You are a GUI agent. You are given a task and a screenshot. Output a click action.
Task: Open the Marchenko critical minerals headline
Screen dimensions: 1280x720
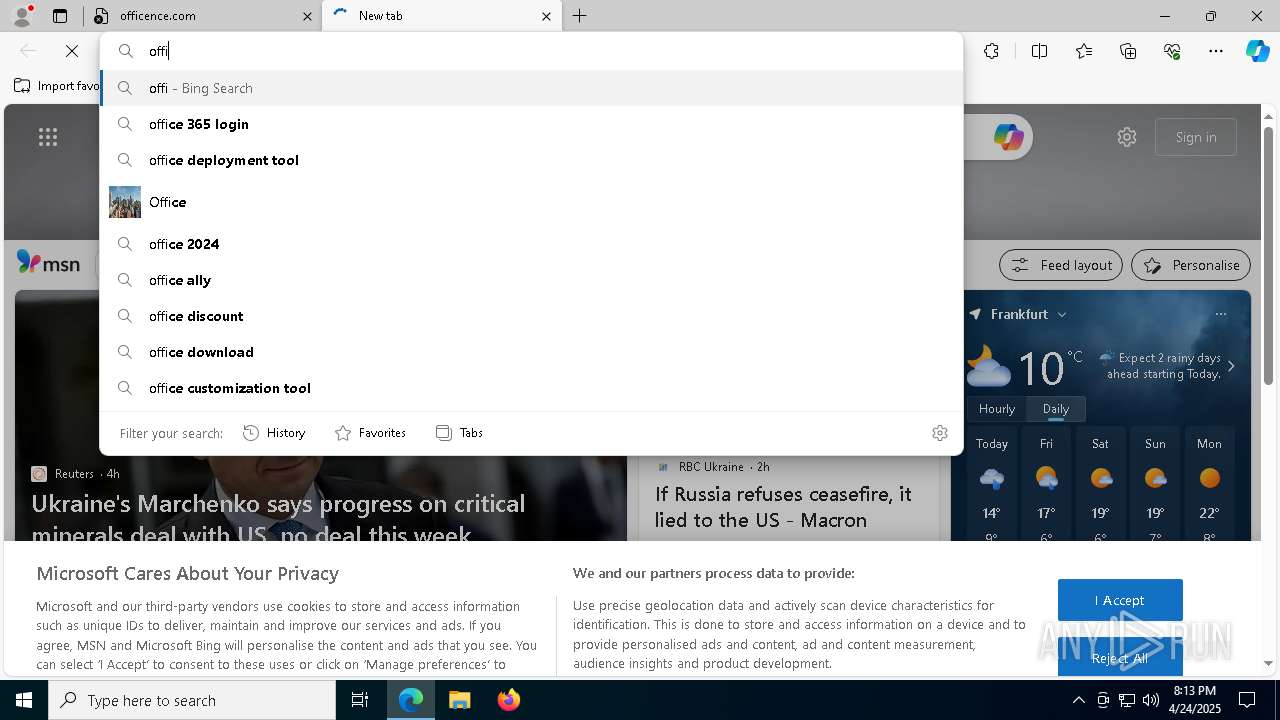pos(278,518)
